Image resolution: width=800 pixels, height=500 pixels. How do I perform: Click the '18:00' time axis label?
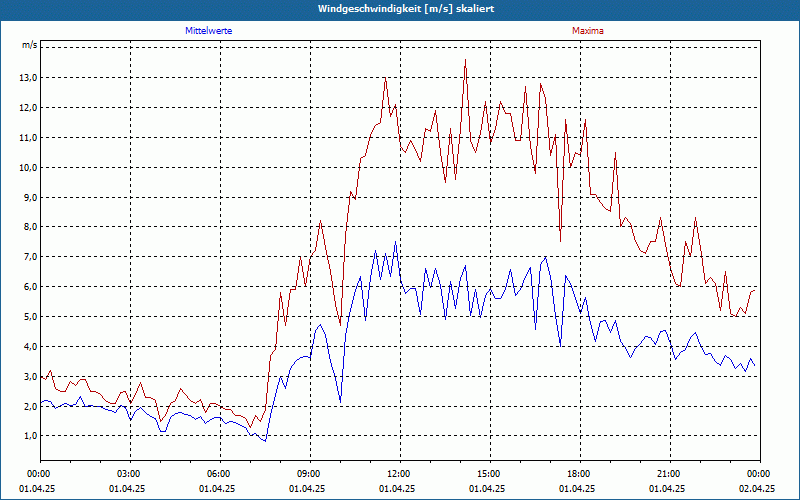click(581, 474)
